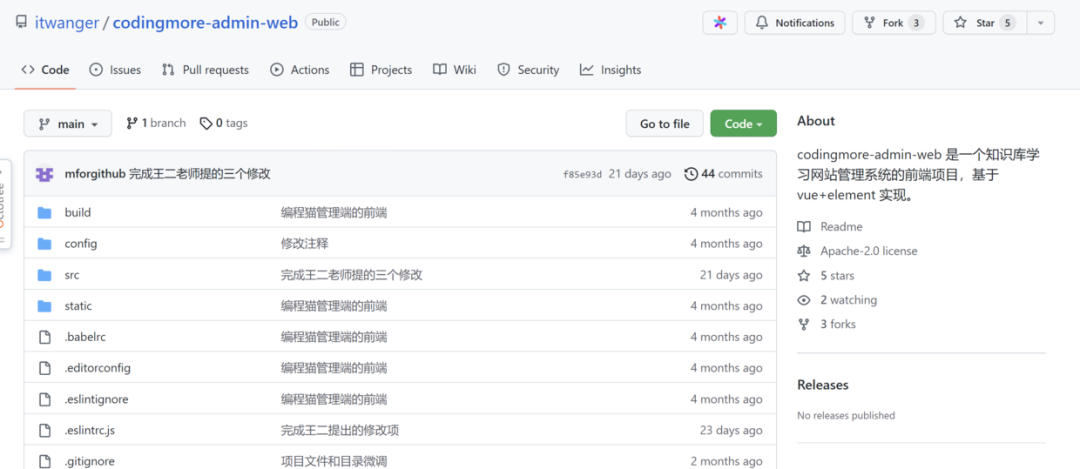Open the Wiki tab
This screenshot has width=1080, height=469.
coord(455,70)
